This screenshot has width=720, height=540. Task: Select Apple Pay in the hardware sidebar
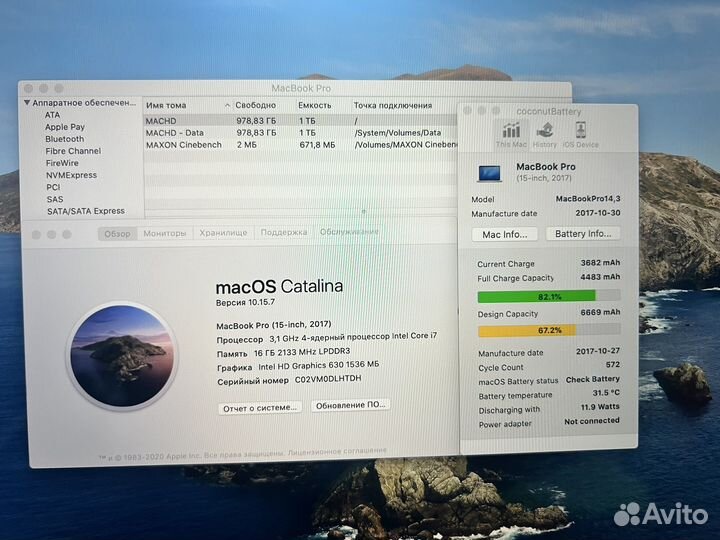coord(65,127)
